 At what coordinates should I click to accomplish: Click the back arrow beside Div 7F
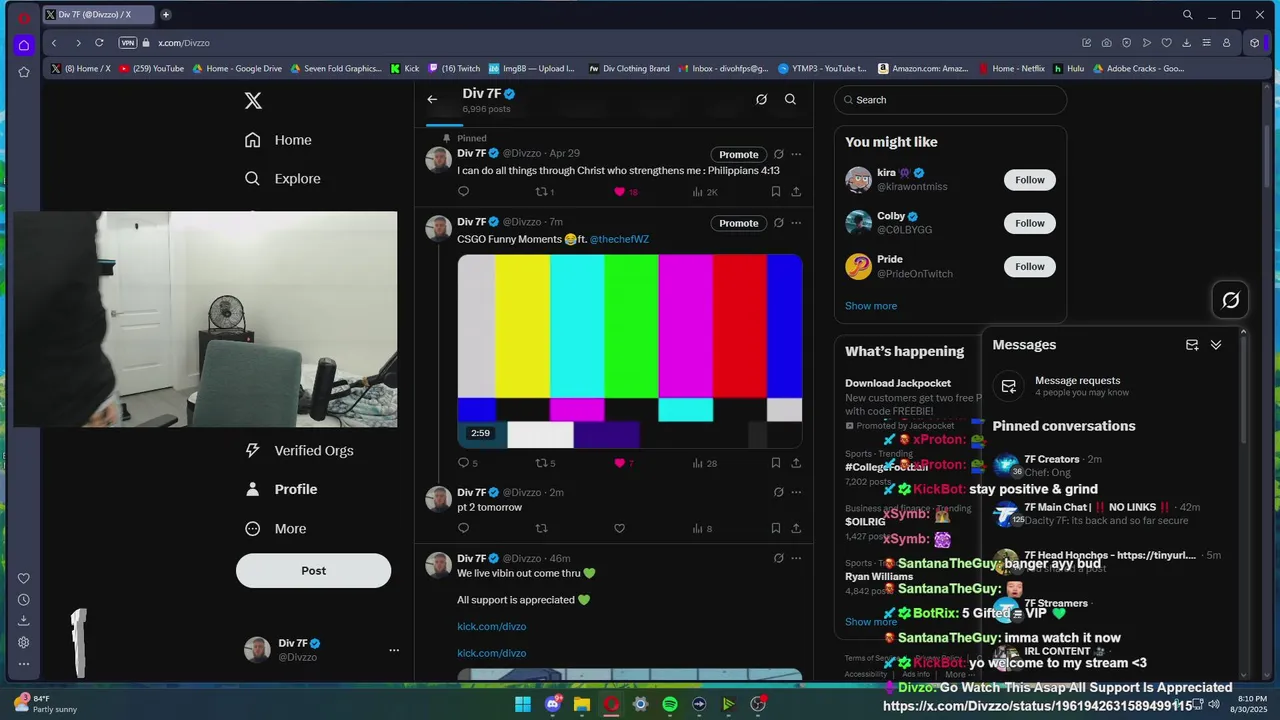[x=432, y=99]
